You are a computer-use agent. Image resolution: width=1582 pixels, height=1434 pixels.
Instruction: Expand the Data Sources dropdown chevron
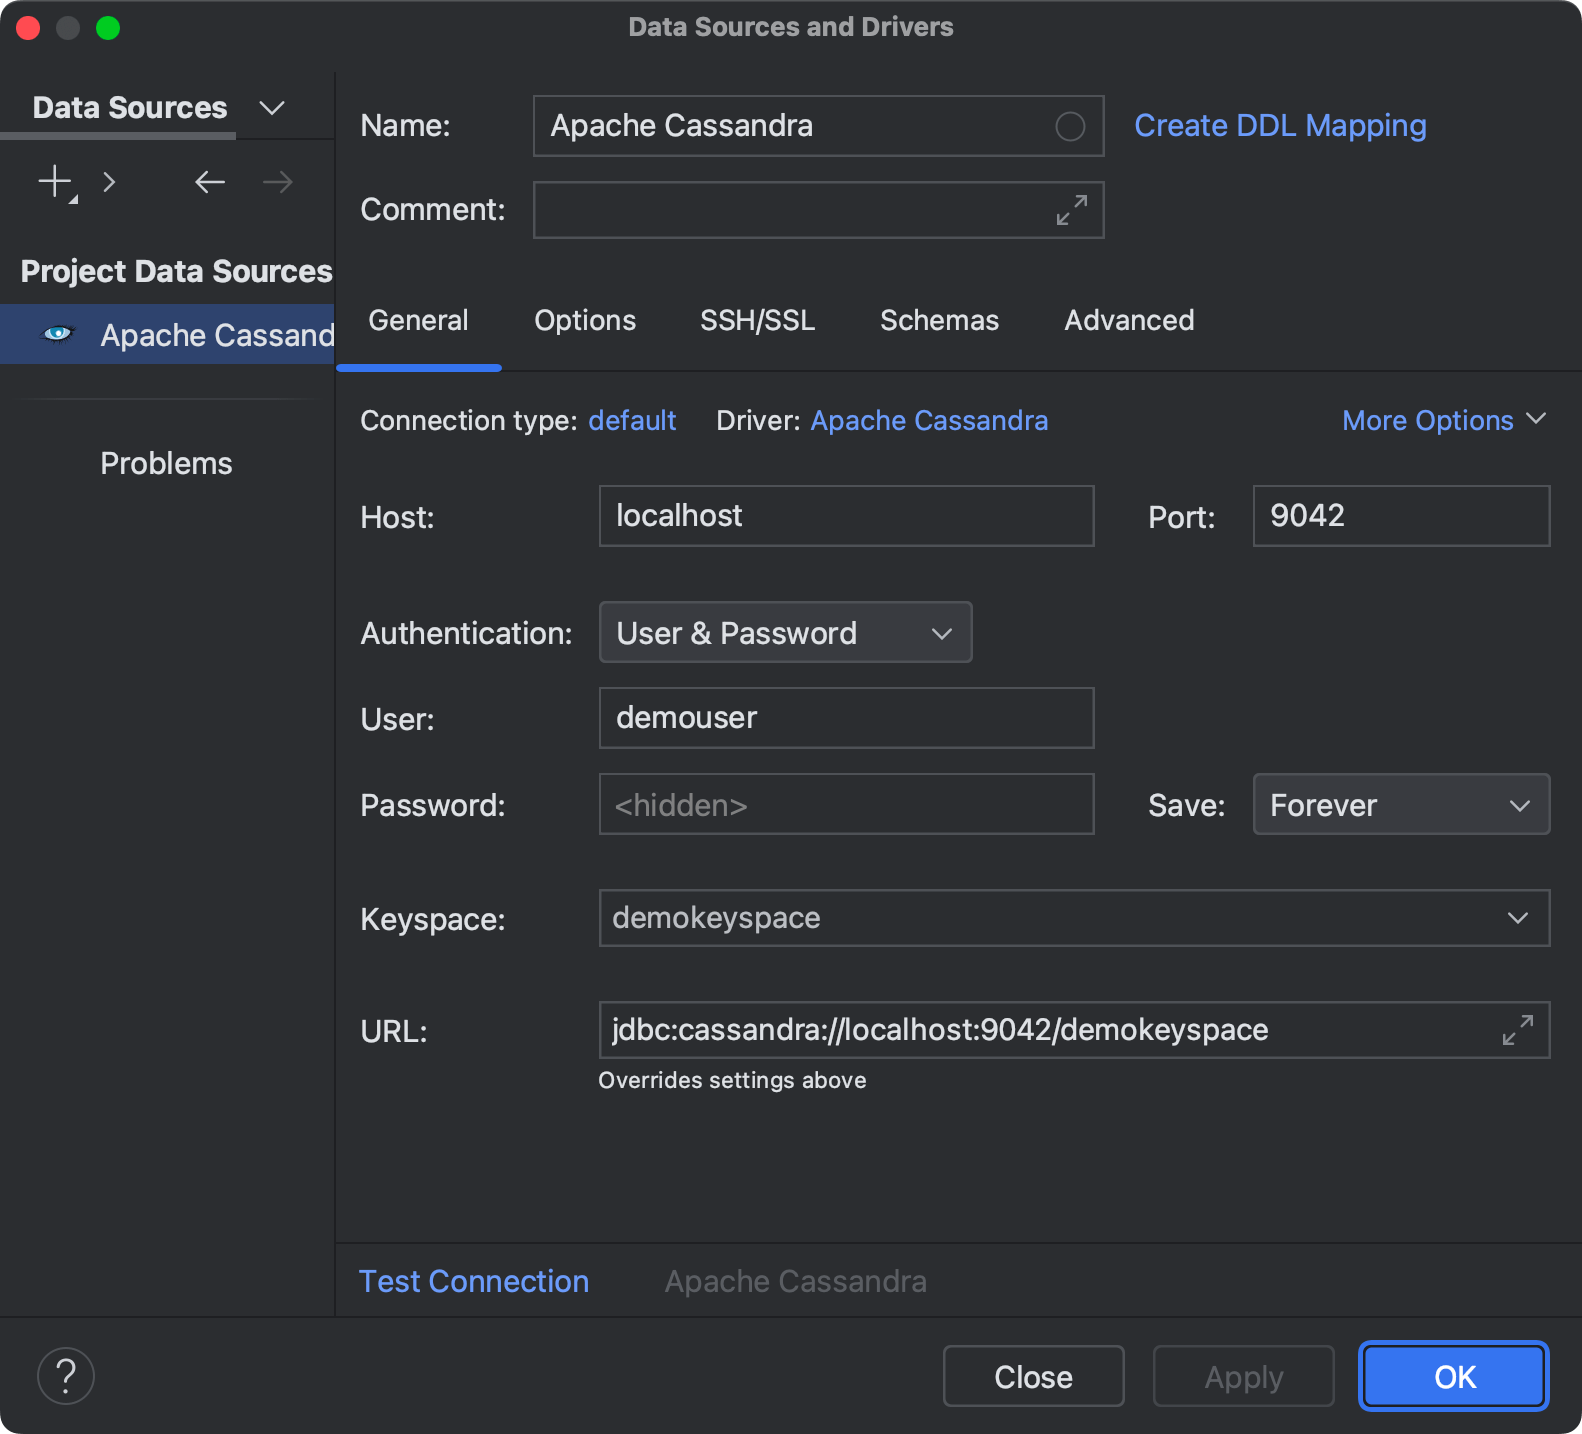272,107
